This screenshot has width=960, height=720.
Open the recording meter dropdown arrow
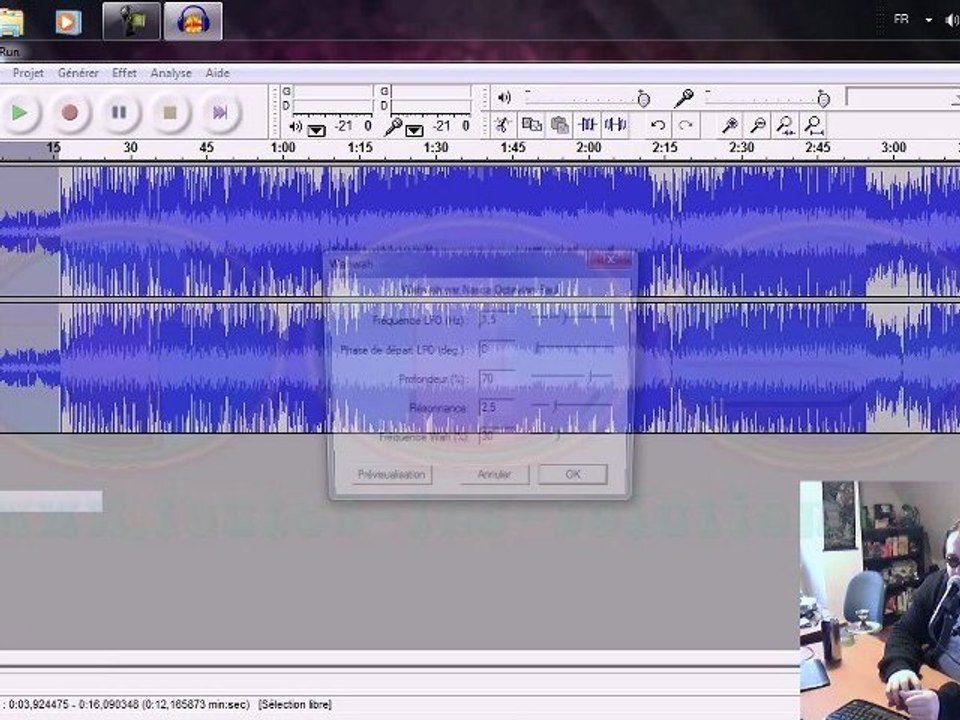(x=414, y=130)
